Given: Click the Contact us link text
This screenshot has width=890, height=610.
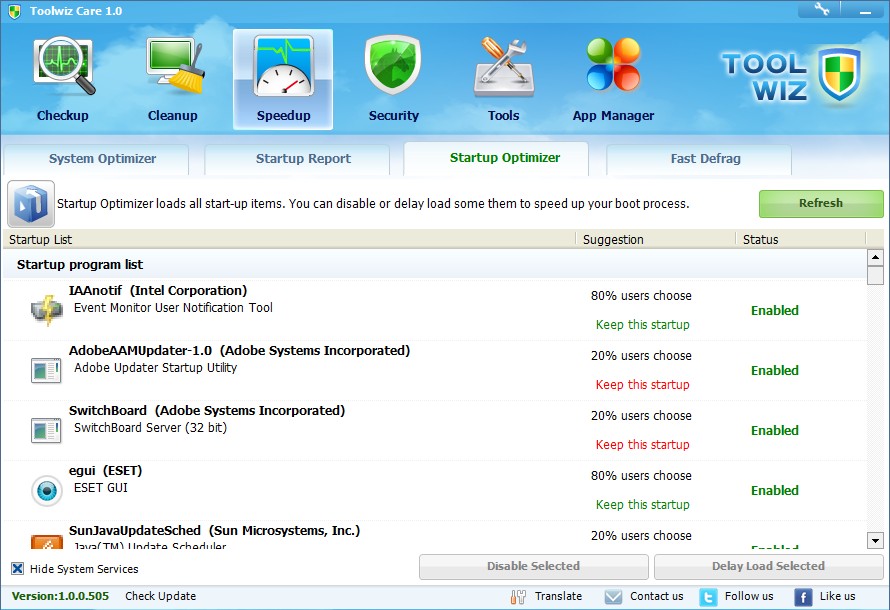Looking at the screenshot, I should (657, 596).
